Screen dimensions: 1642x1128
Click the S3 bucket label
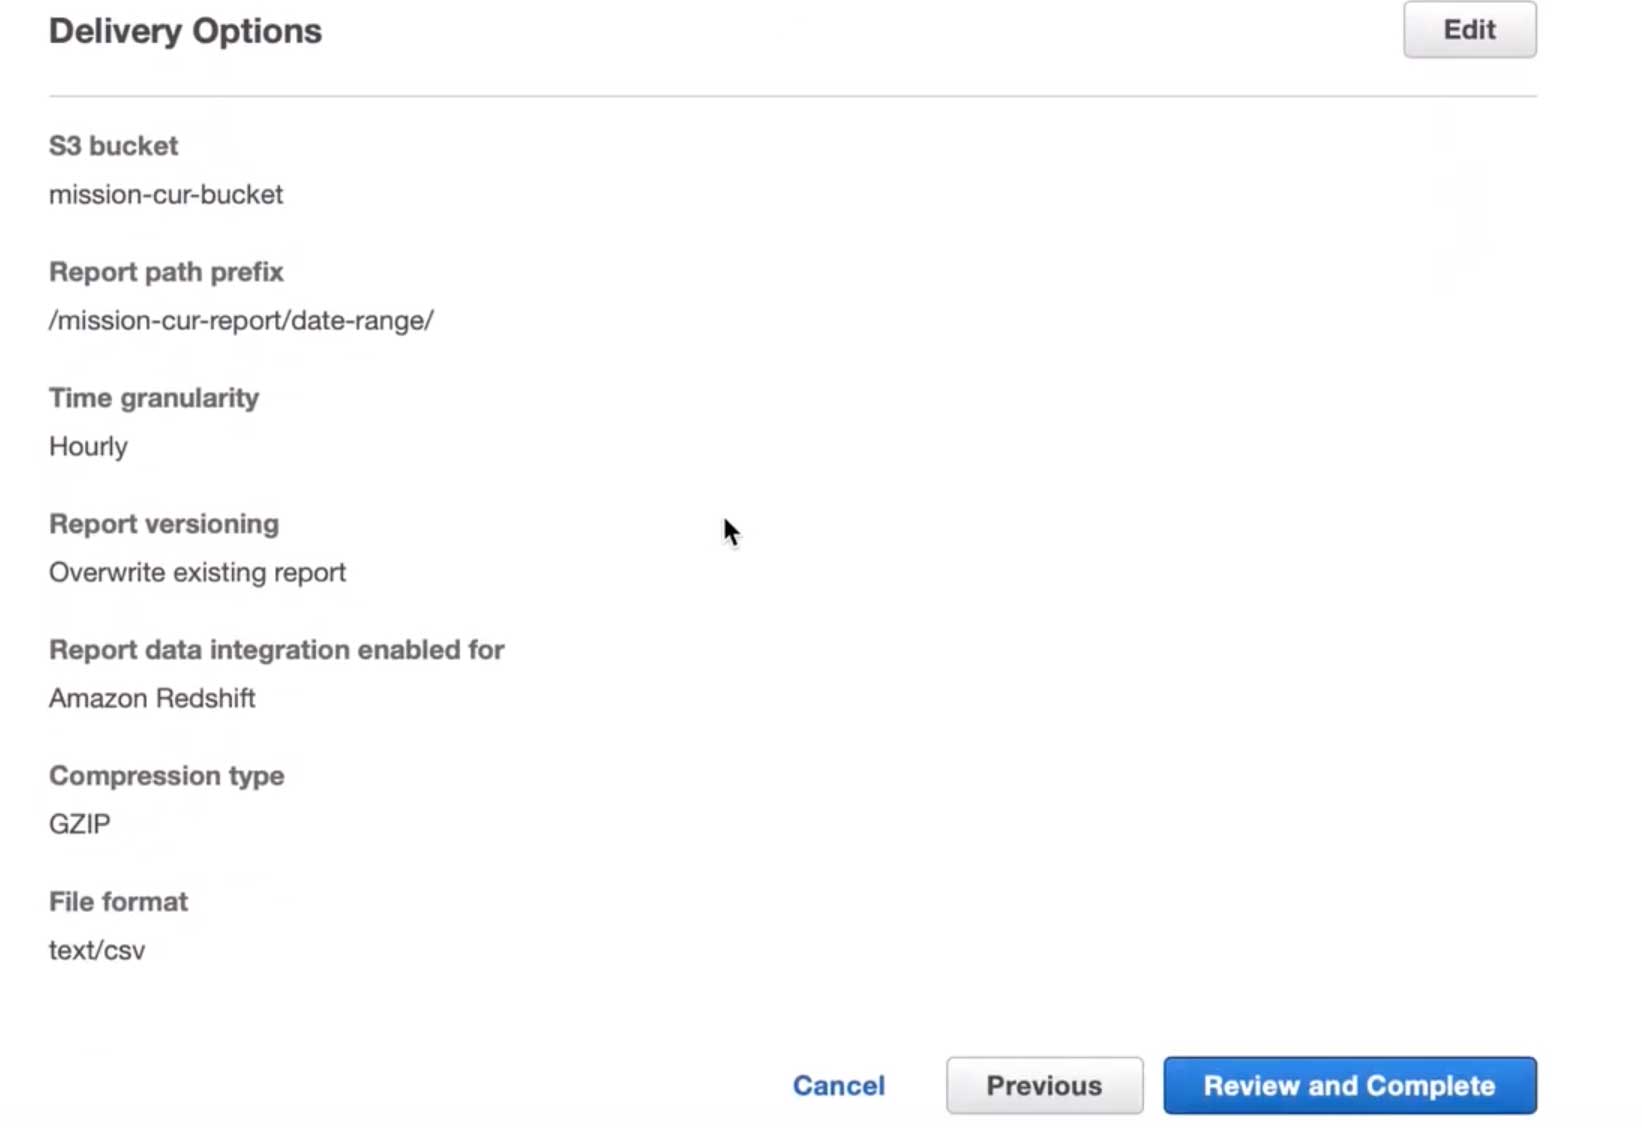113,146
